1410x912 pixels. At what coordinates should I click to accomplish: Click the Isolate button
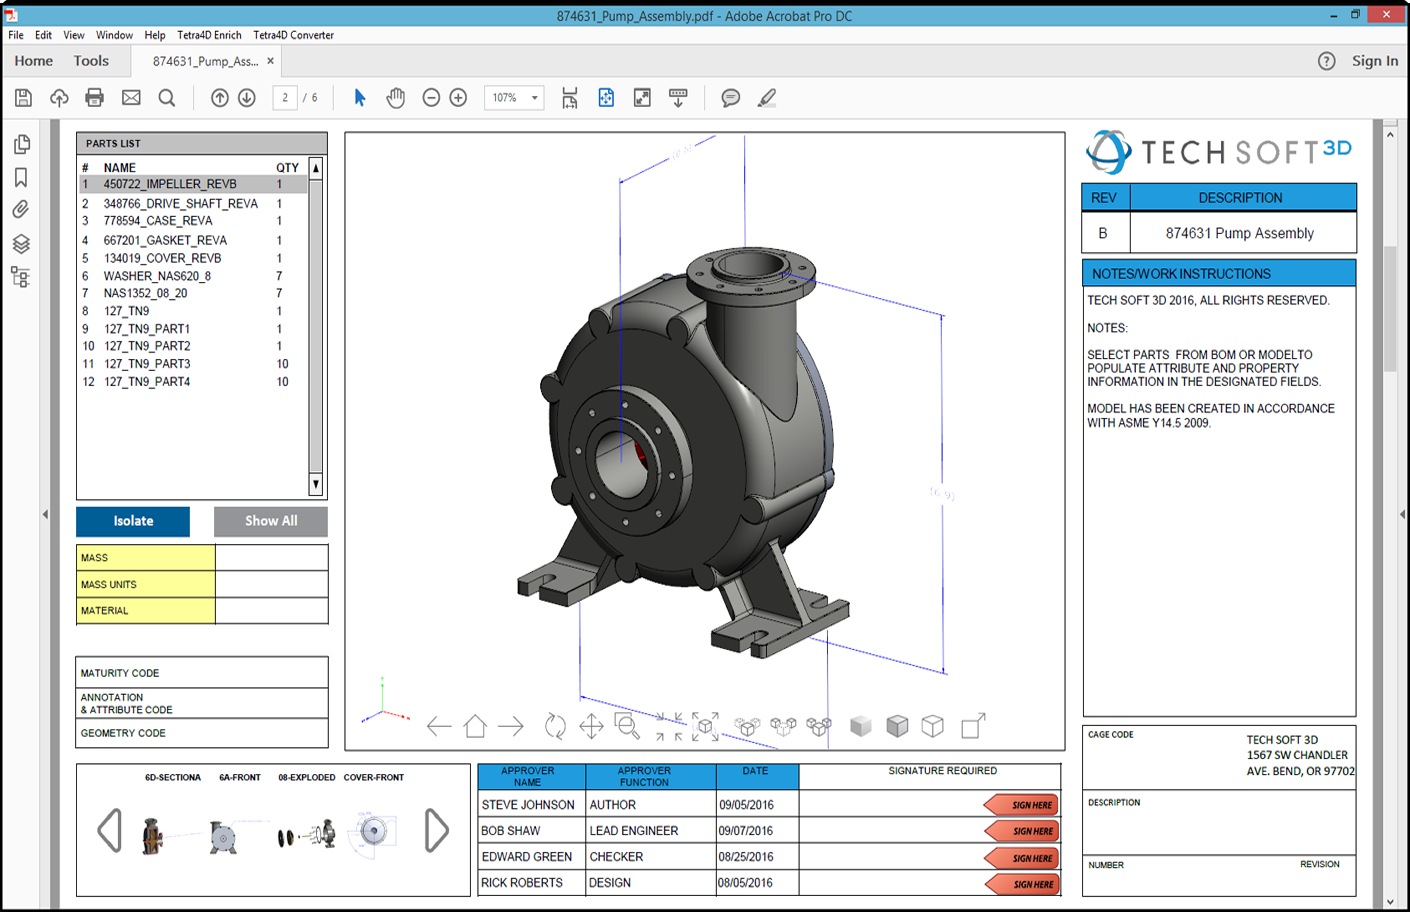point(133,521)
